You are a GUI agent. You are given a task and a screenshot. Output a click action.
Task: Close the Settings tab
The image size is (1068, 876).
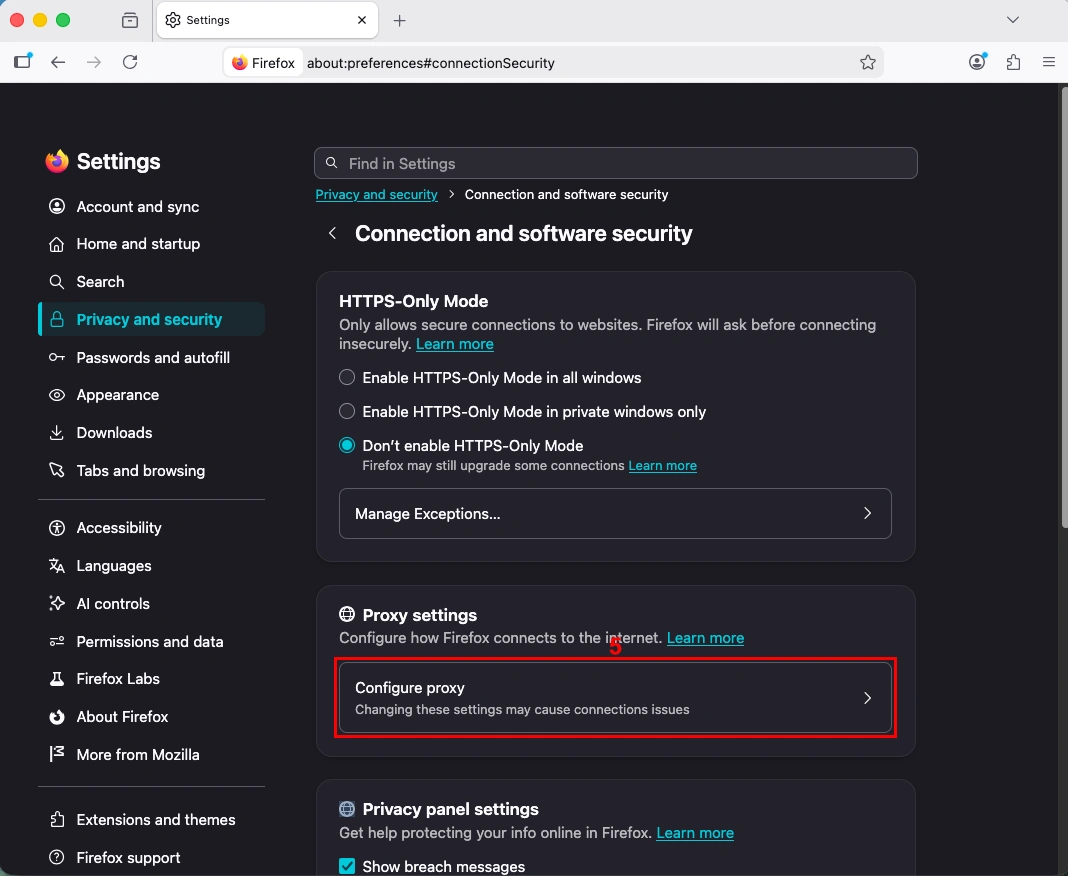click(362, 20)
